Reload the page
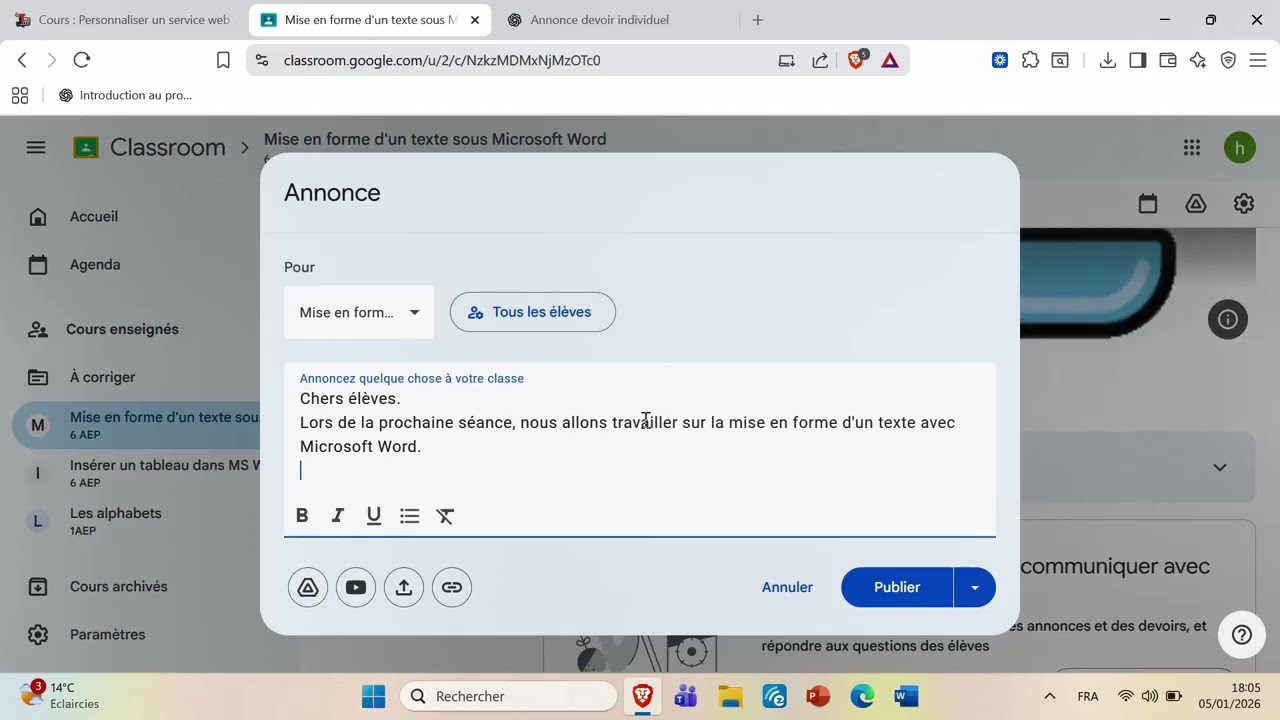Screen dimensions: 1280x720 click(82, 60)
